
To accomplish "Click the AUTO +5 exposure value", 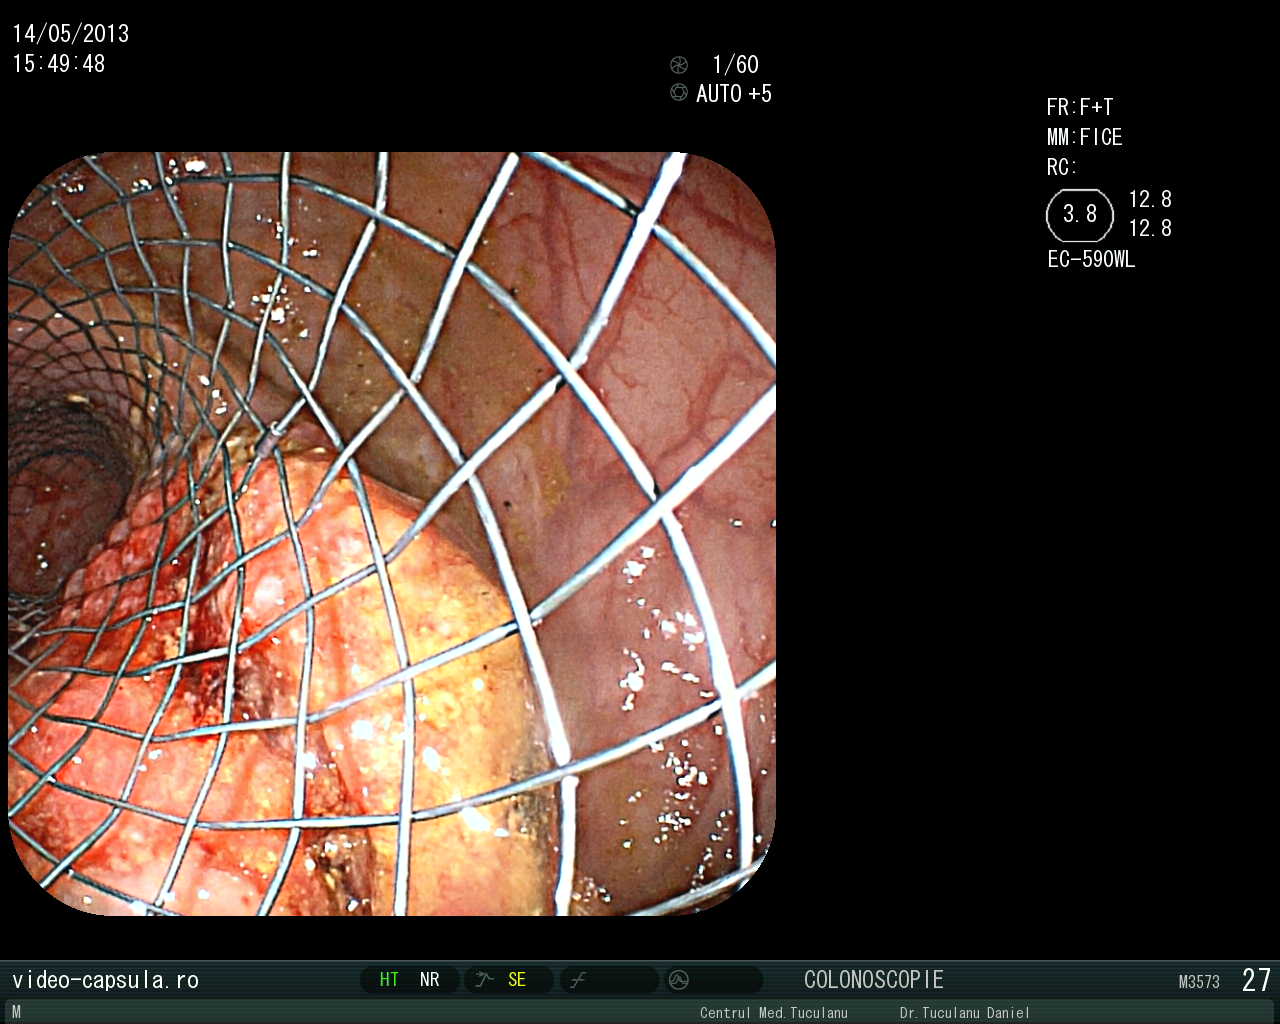I will coord(734,94).
